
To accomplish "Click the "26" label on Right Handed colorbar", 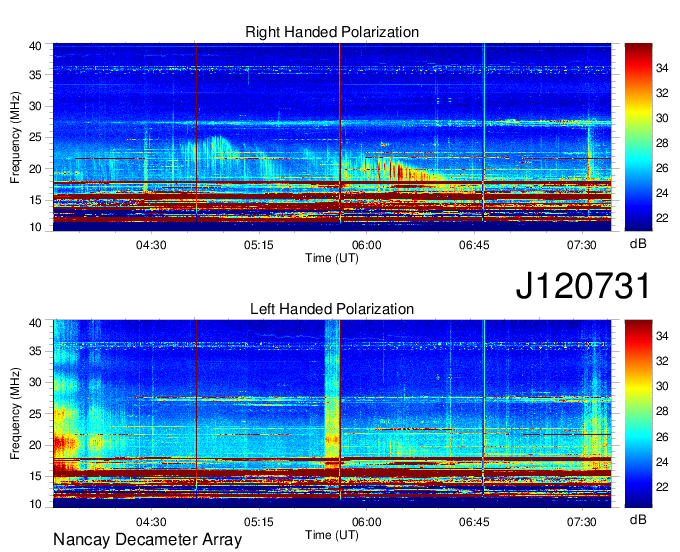I will (662, 168).
